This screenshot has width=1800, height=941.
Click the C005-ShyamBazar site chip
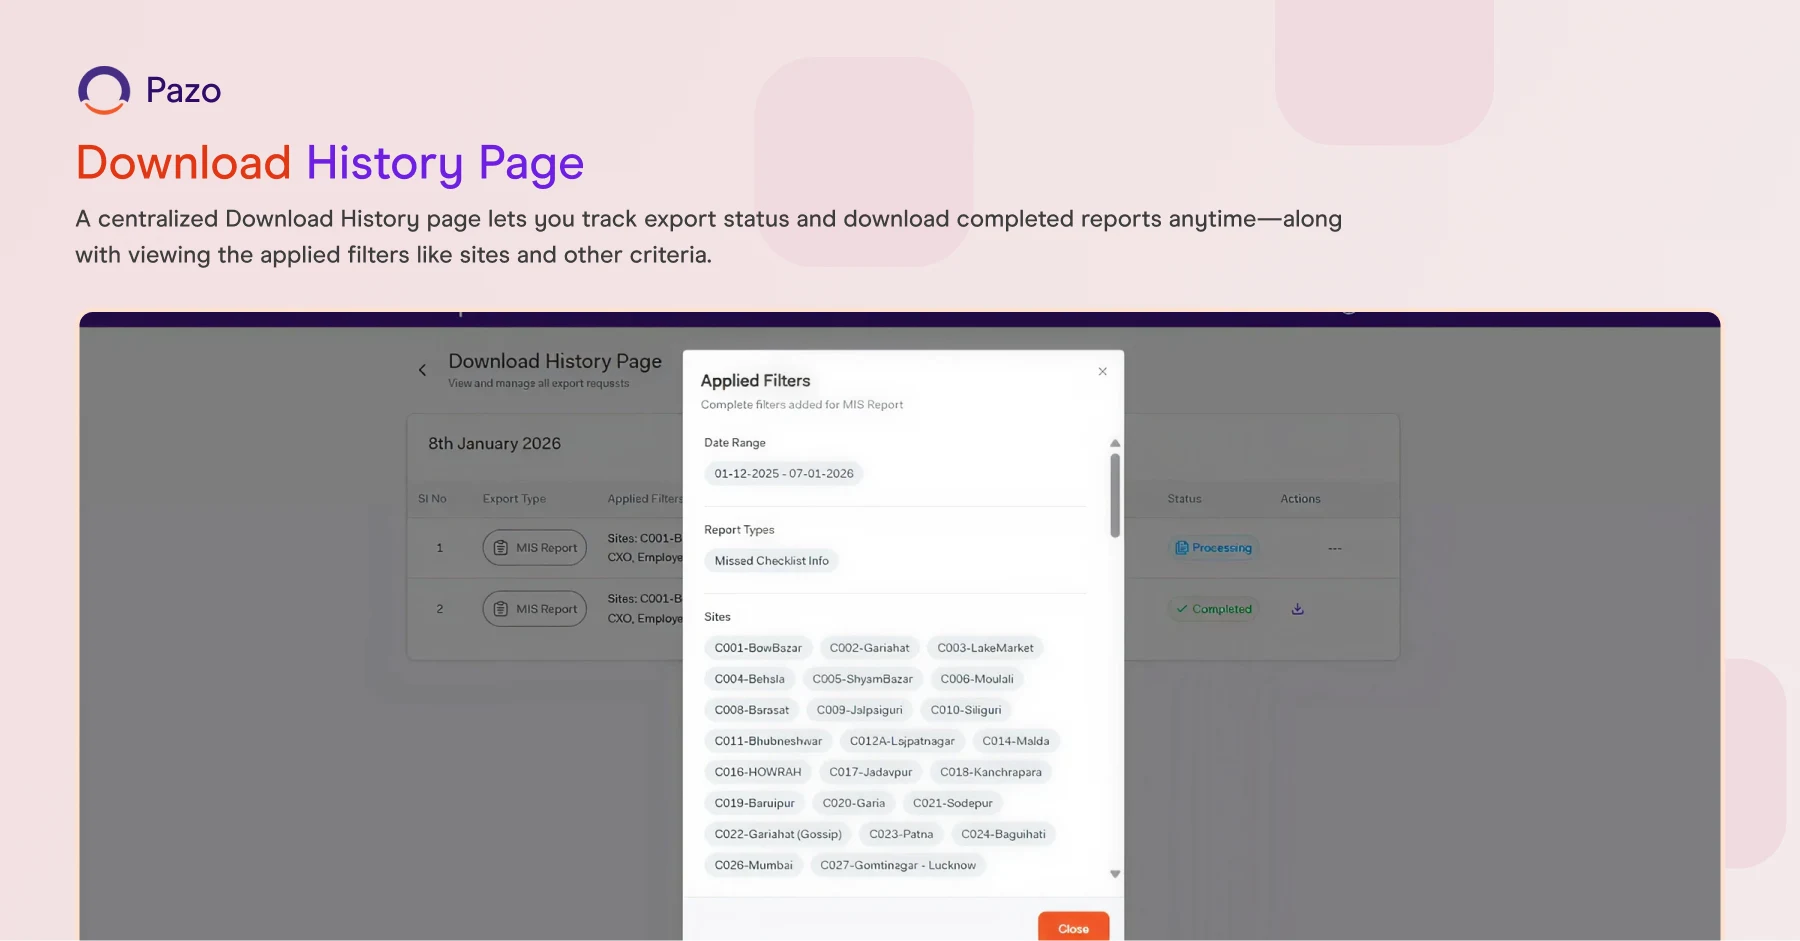tap(862, 679)
